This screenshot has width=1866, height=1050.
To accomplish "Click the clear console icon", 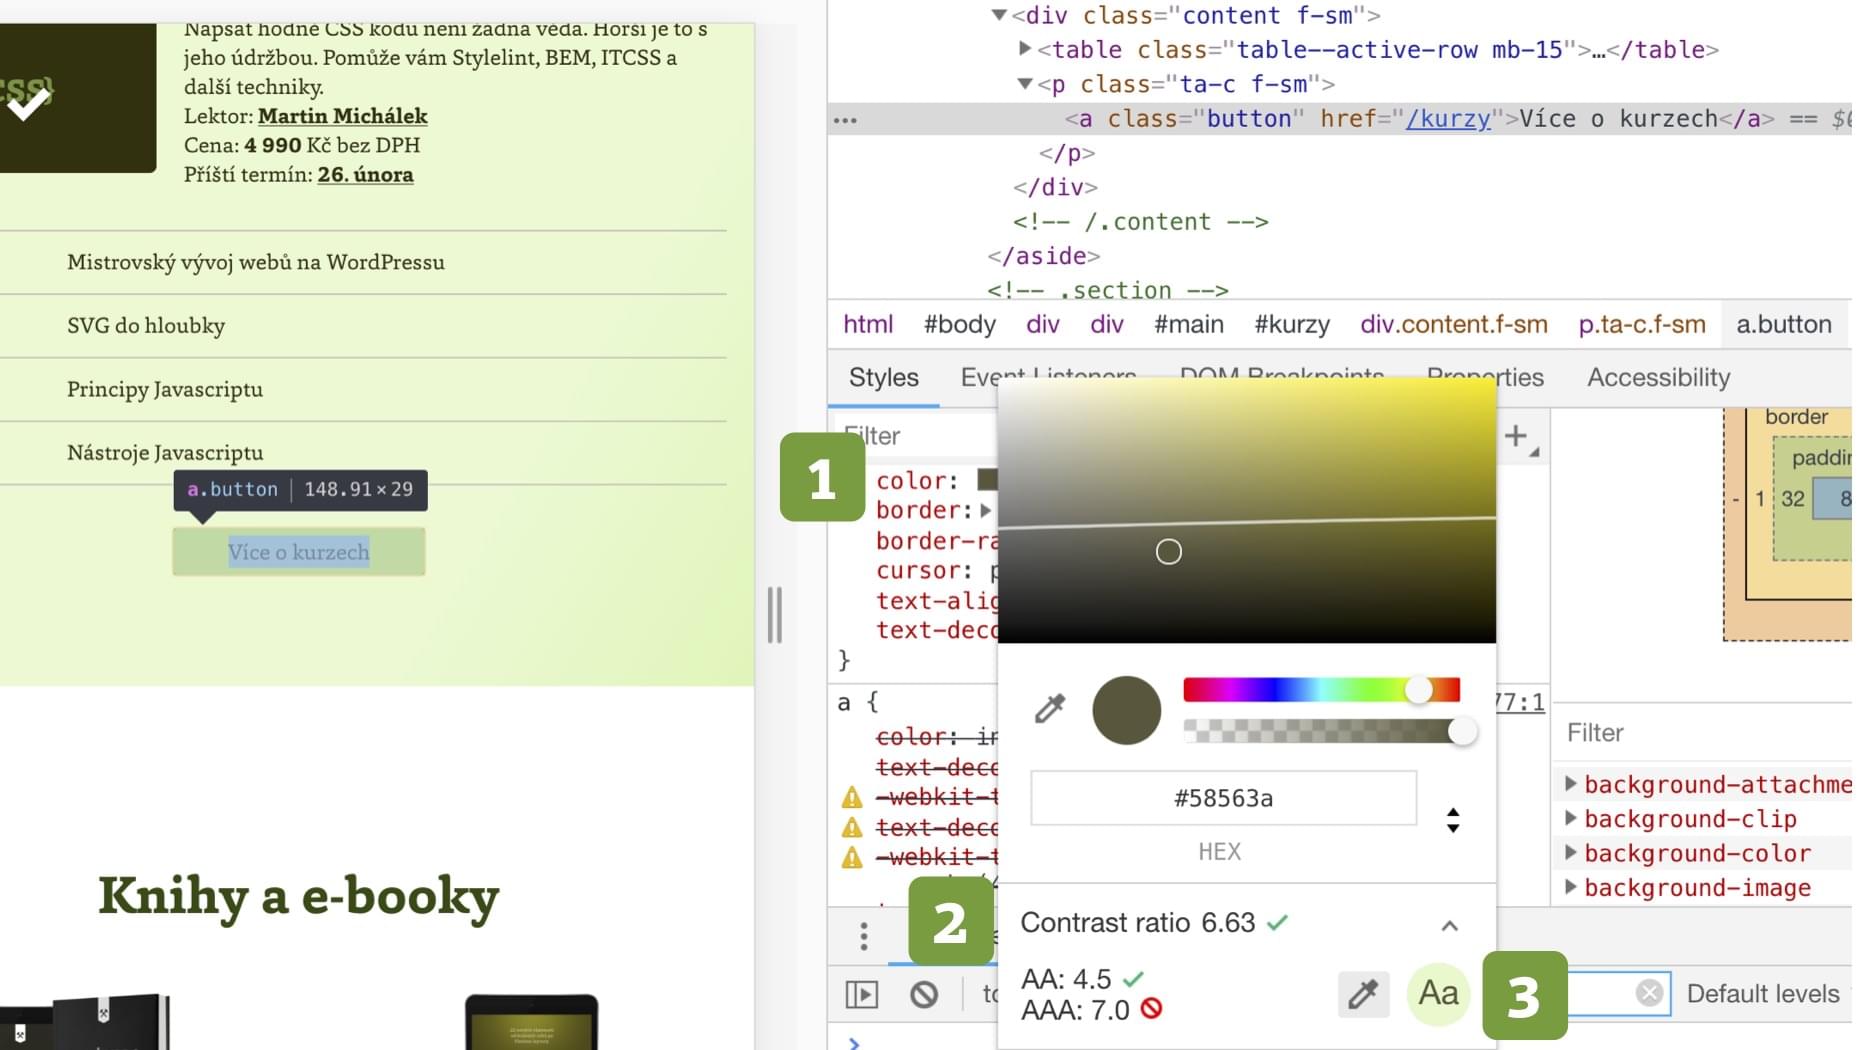I will (924, 994).
